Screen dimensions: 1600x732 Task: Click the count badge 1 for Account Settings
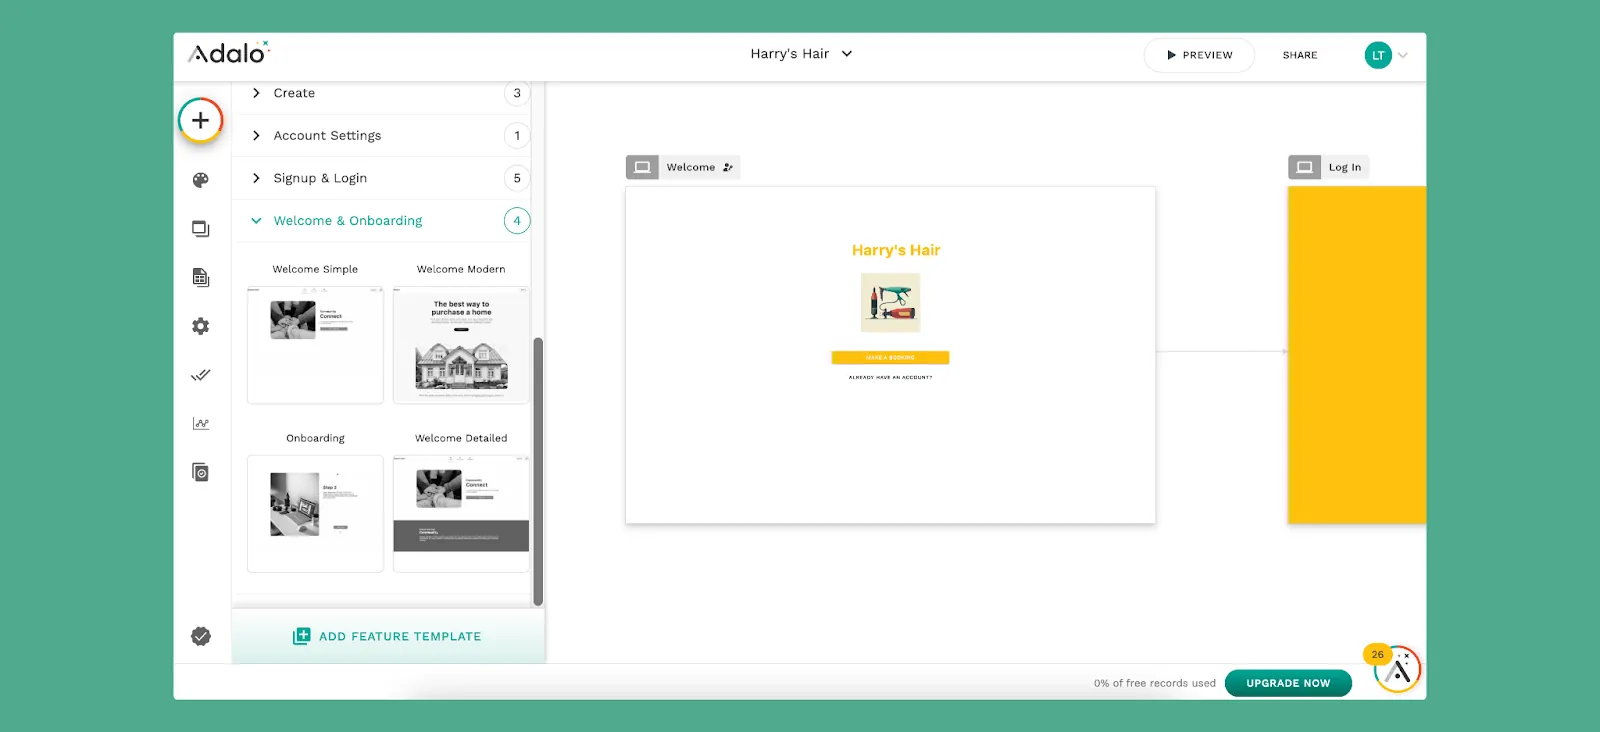pyautogui.click(x=517, y=136)
